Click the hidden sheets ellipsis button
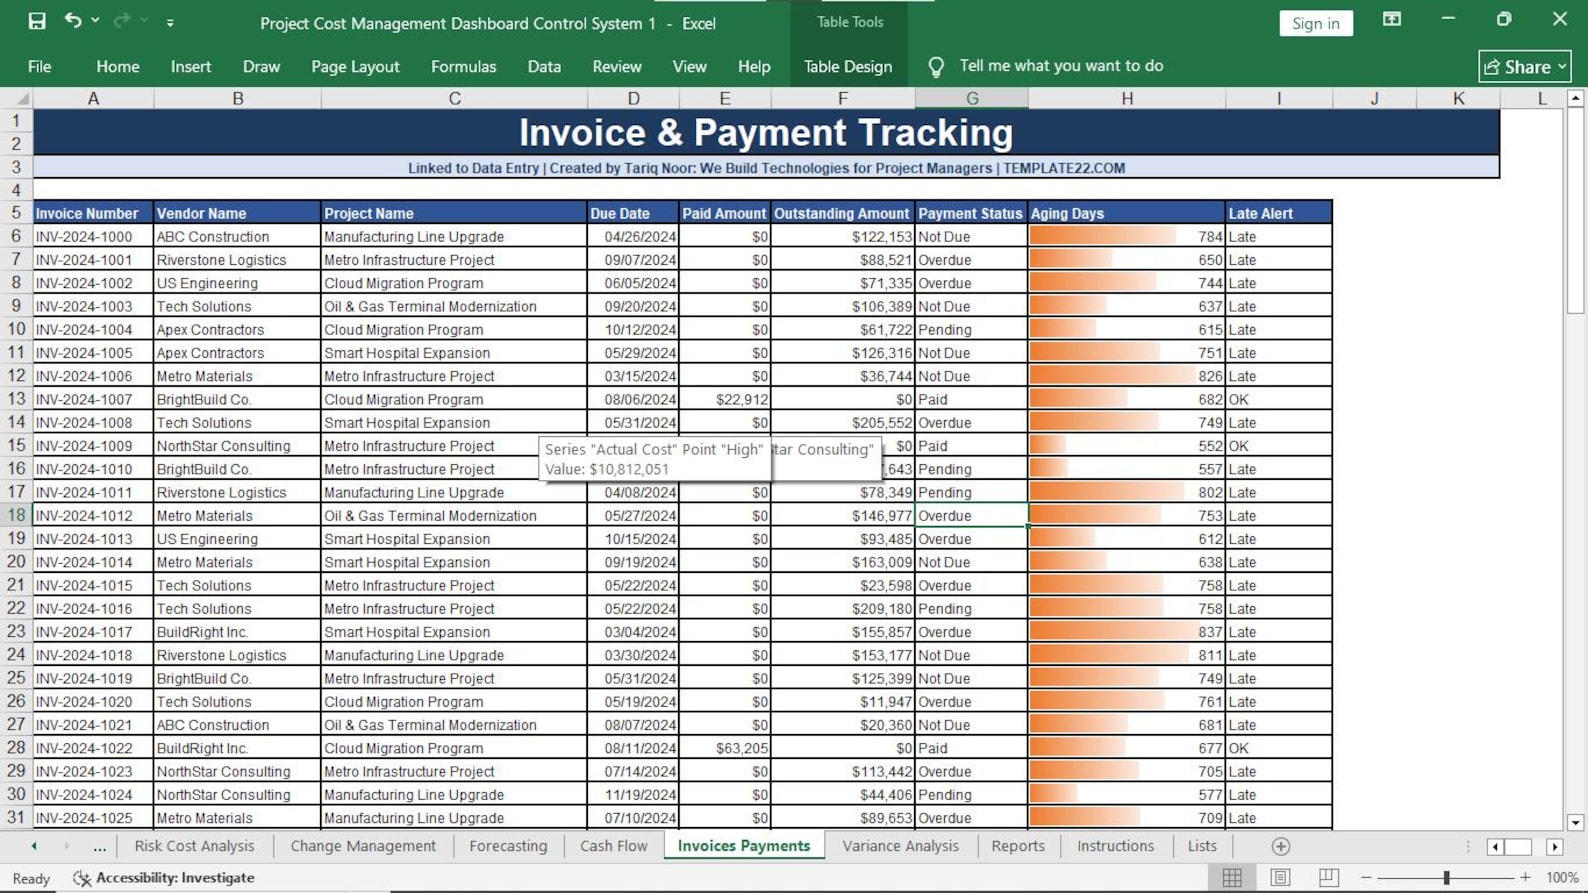Screen dimensions: 1588x893 coord(99,847)
